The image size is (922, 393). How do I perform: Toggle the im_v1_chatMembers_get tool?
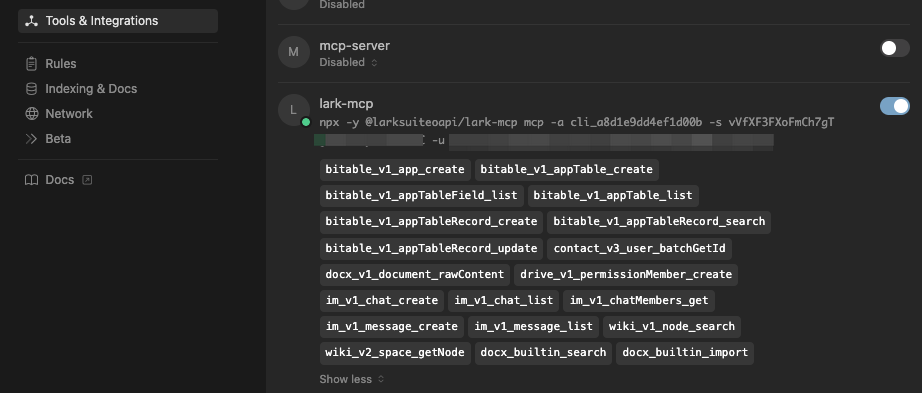point(639,301)
